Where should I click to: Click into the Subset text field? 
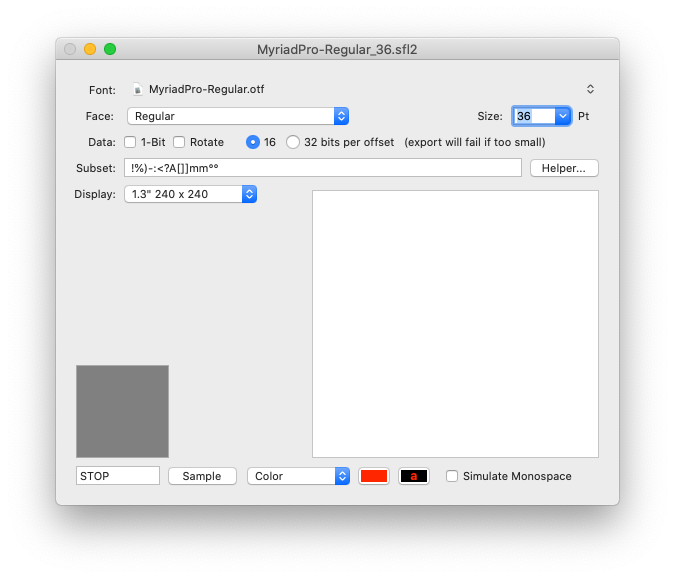(x=323, y=168)
